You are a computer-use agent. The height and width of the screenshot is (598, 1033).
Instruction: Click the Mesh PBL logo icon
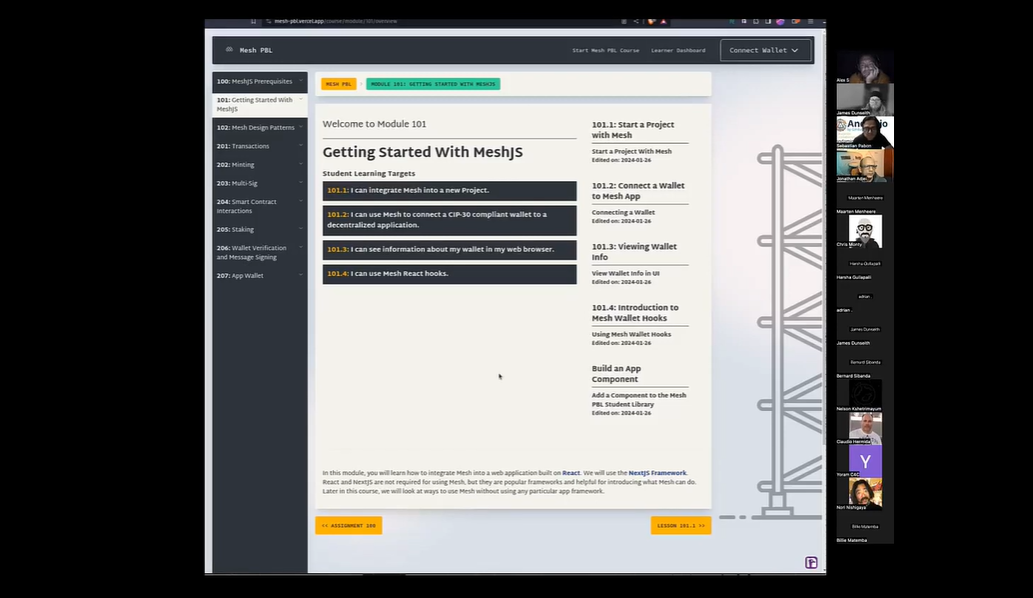click(229, 50)
